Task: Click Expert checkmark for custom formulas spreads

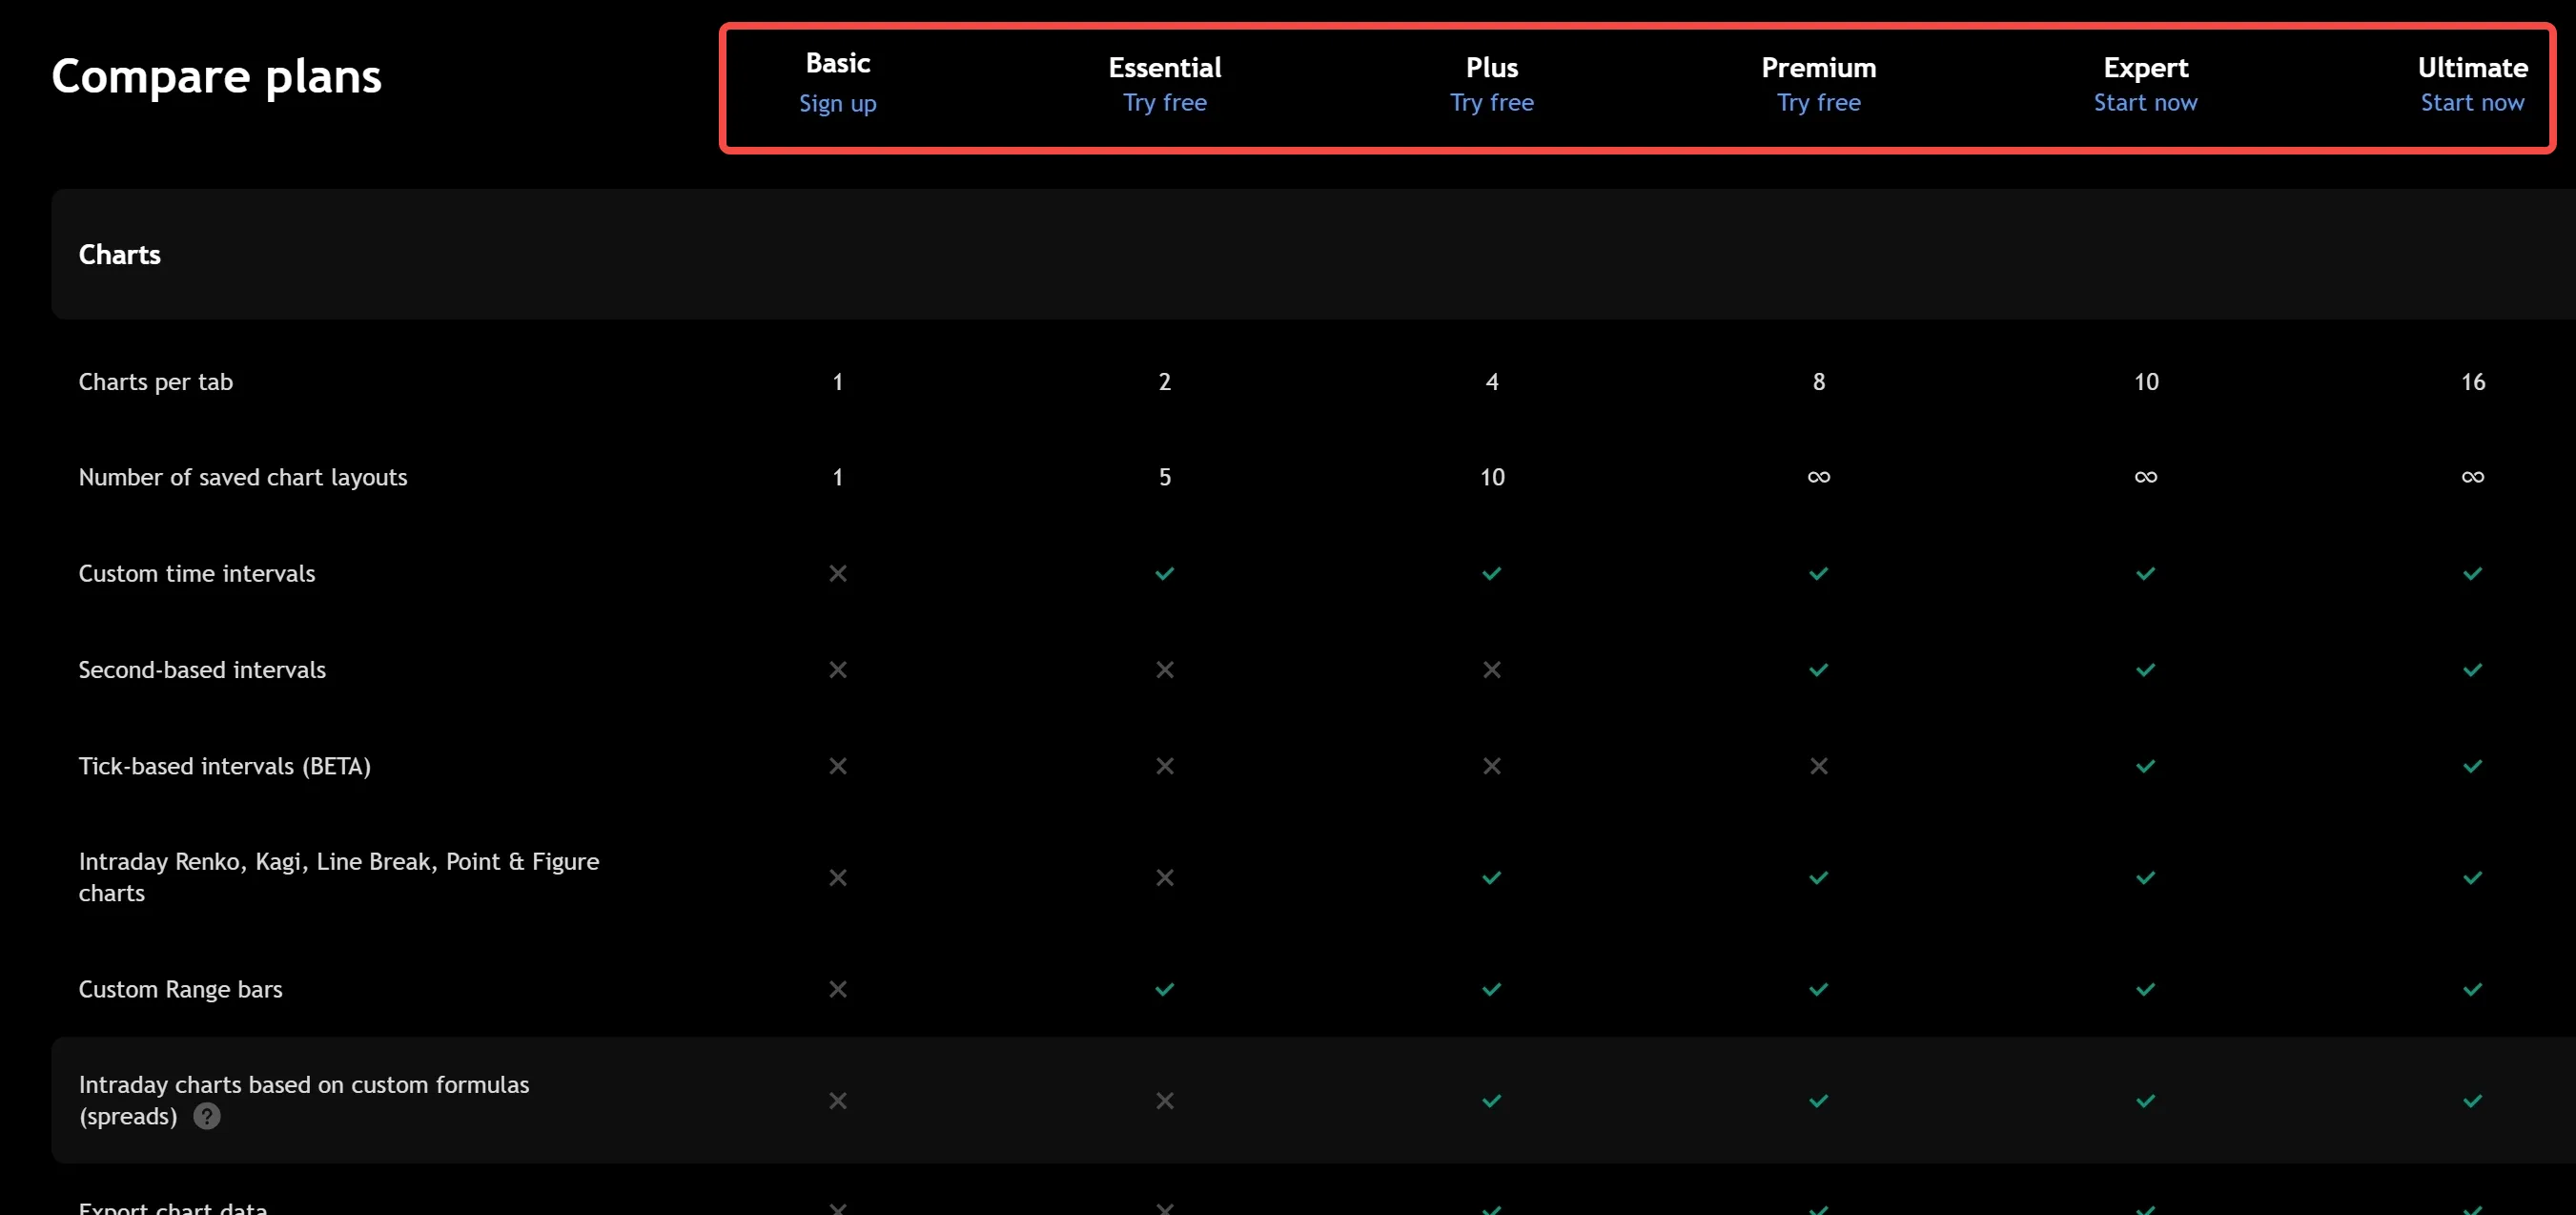Action: coord(2145,1100)
